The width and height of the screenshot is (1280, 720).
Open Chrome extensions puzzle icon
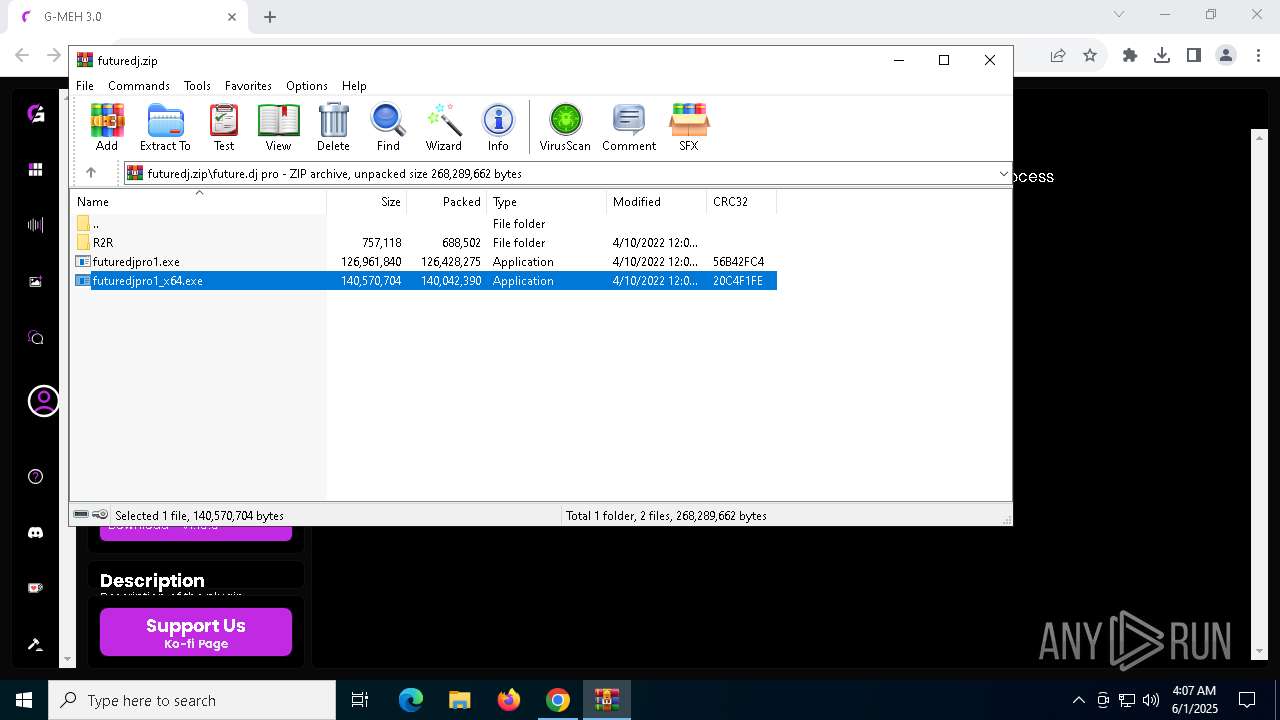click(x=1130, y=56)
